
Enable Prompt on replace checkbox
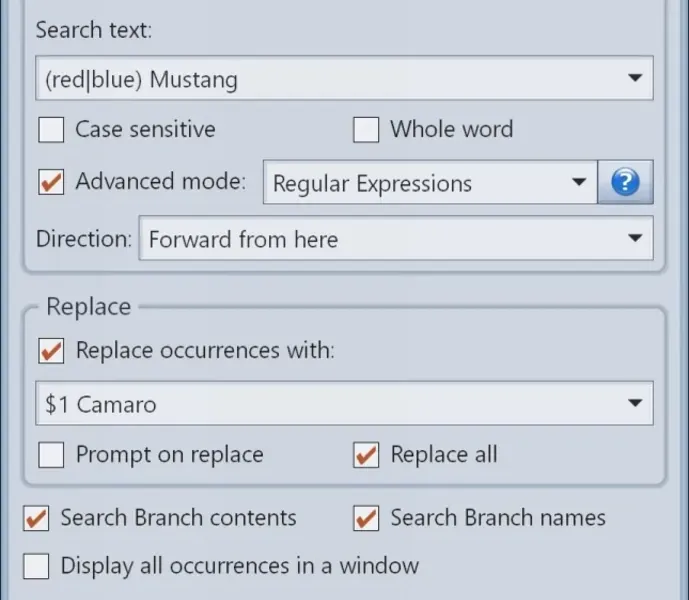click(51, 455)
